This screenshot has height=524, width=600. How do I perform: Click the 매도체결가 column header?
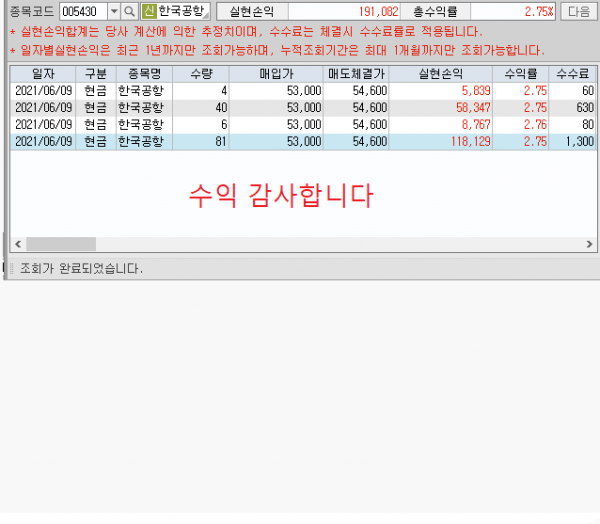[x=356, y=73]
